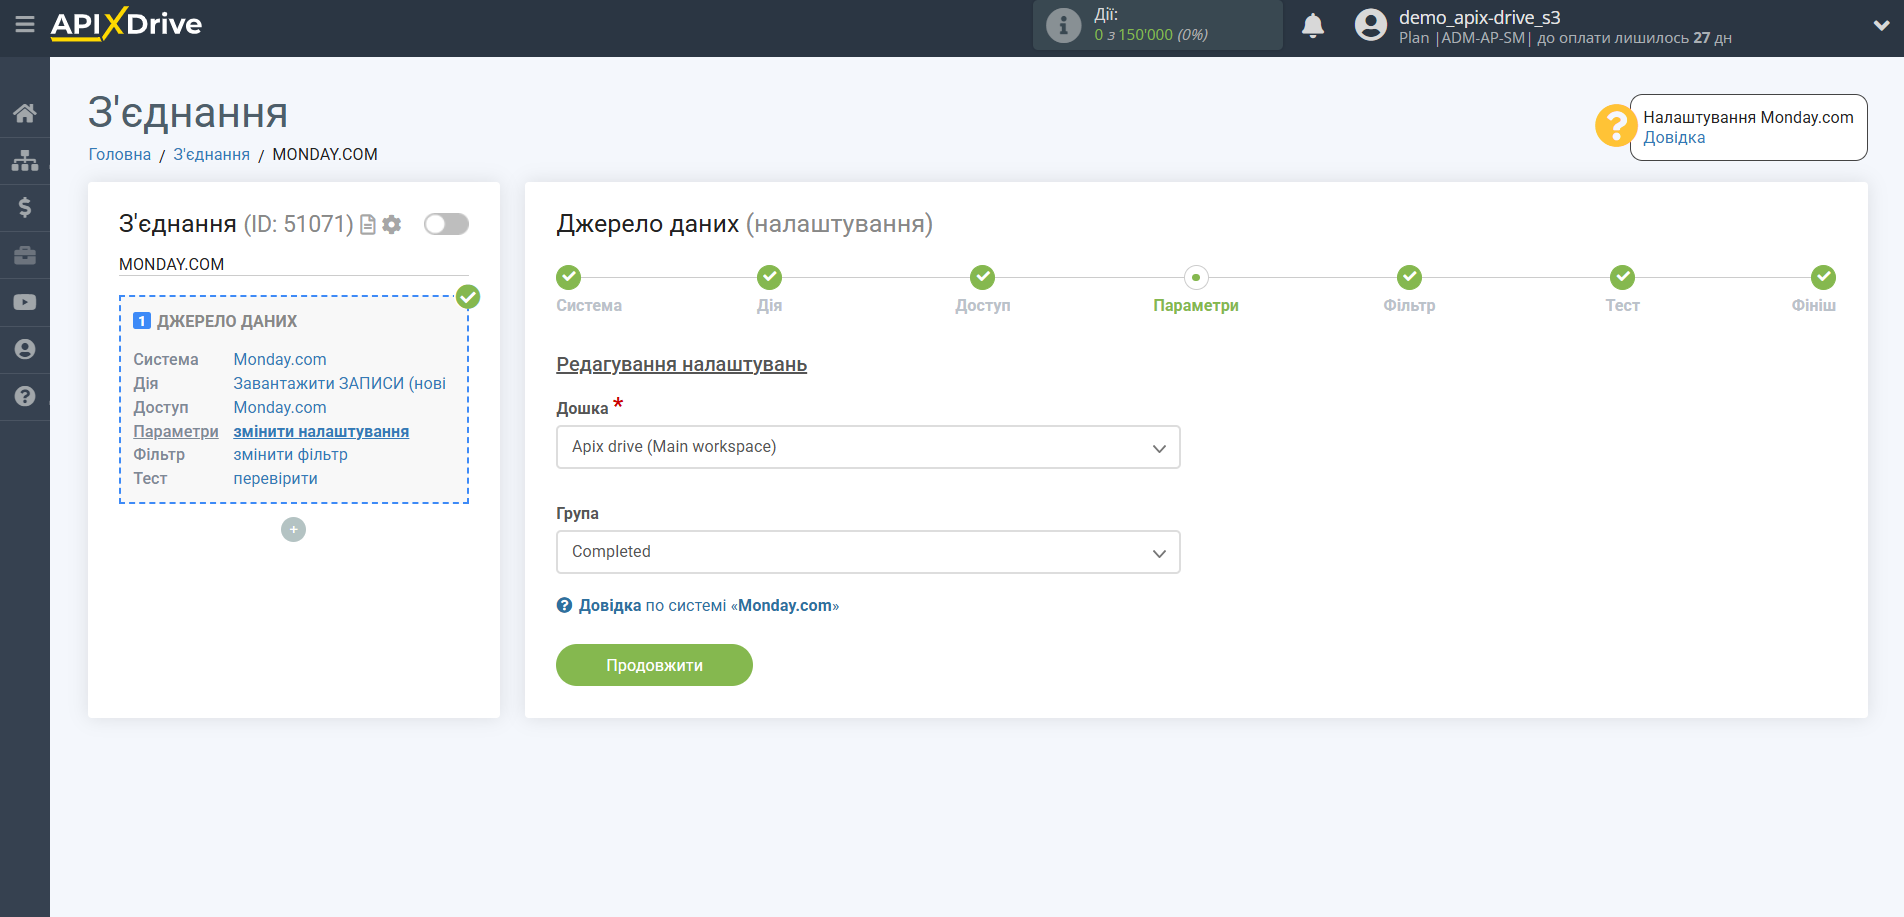Click змінити фільтр link

click(291, 454)
